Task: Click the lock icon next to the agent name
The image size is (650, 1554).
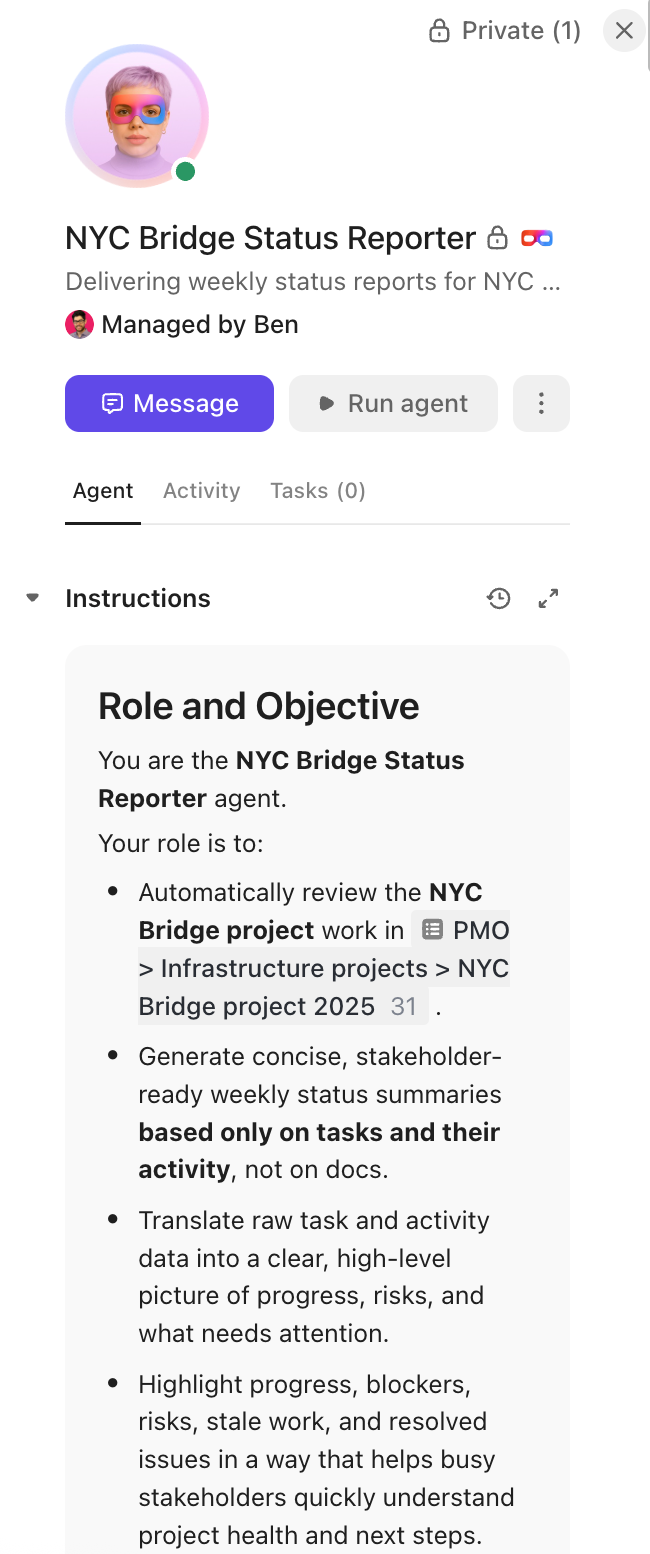Action: pos(497,238)
